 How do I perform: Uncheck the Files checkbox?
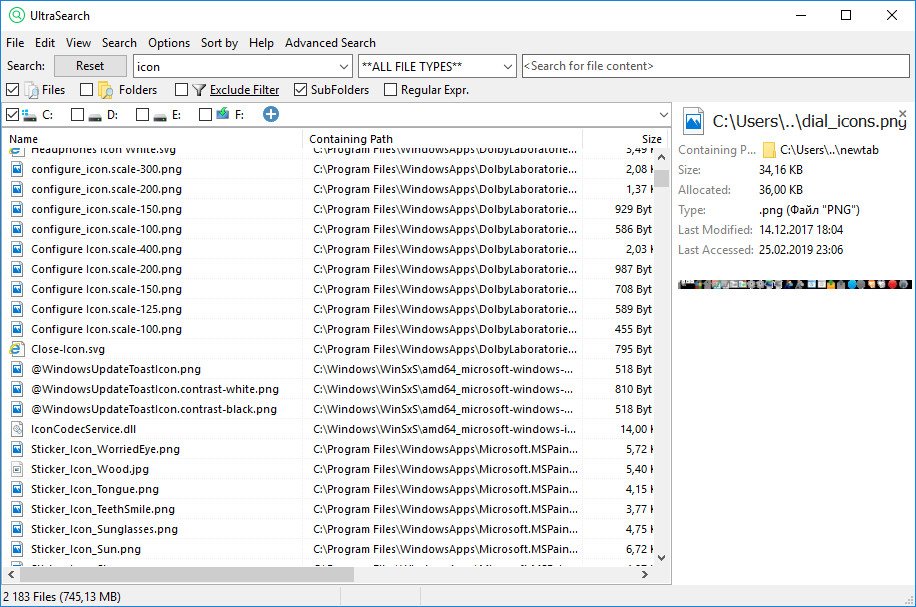point(12,90)
